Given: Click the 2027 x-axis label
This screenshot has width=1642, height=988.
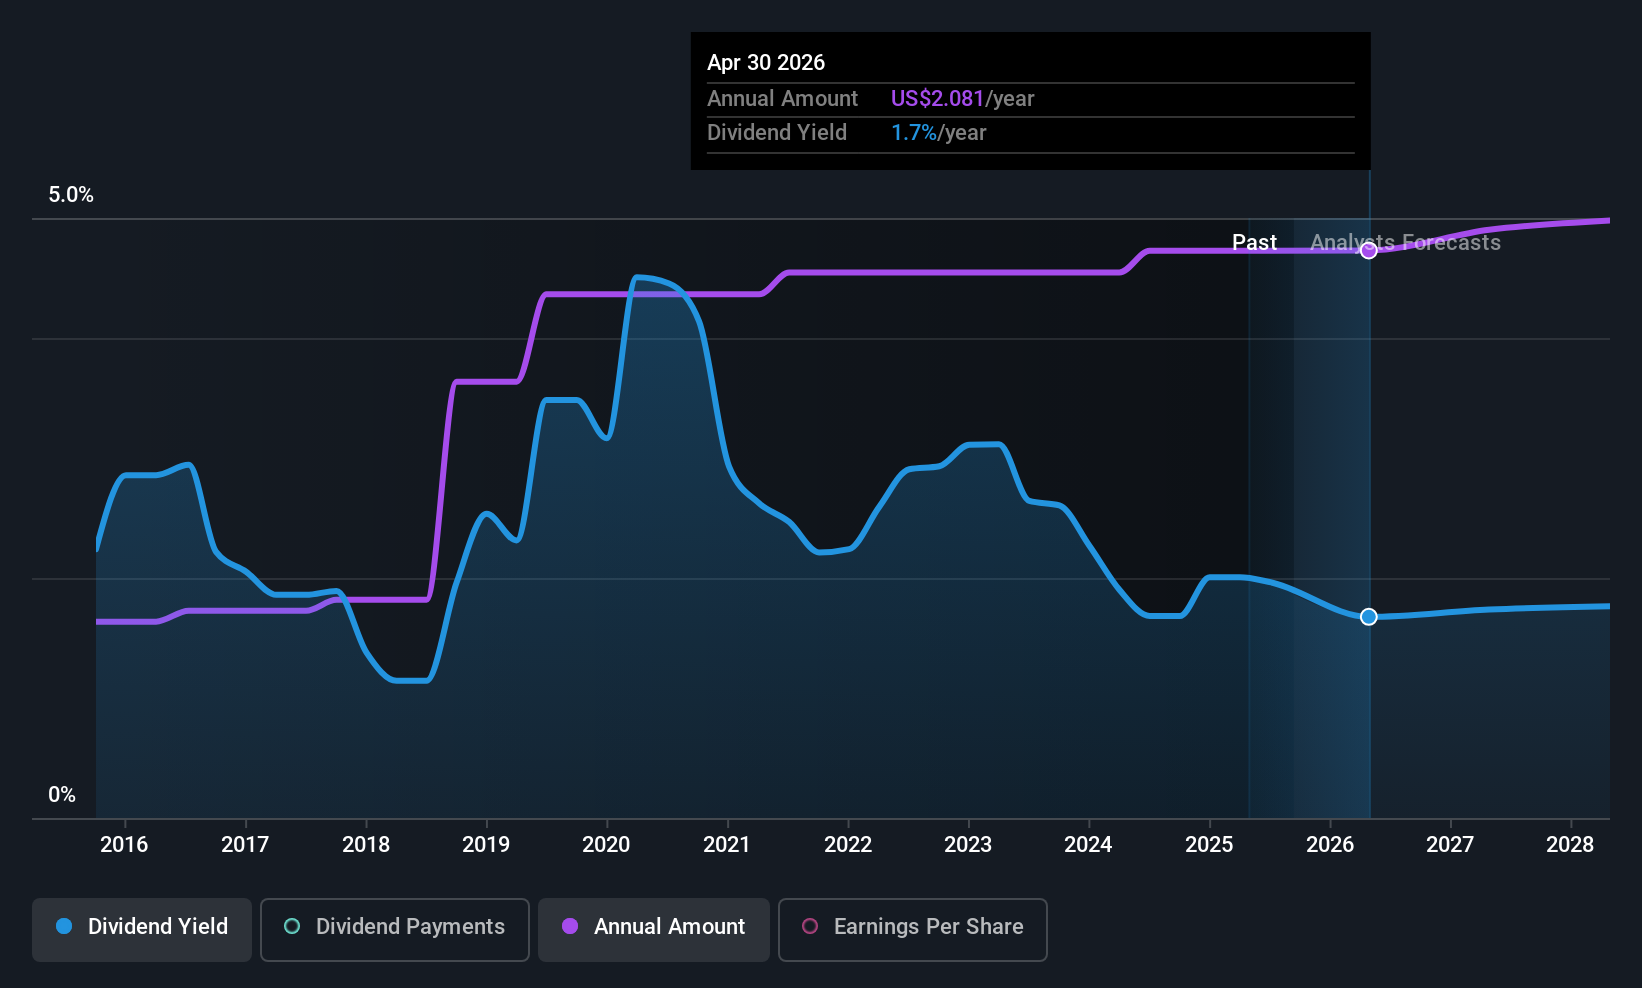Looking at the screenshot, I should pyautogui.click(x=1450, y=845).
